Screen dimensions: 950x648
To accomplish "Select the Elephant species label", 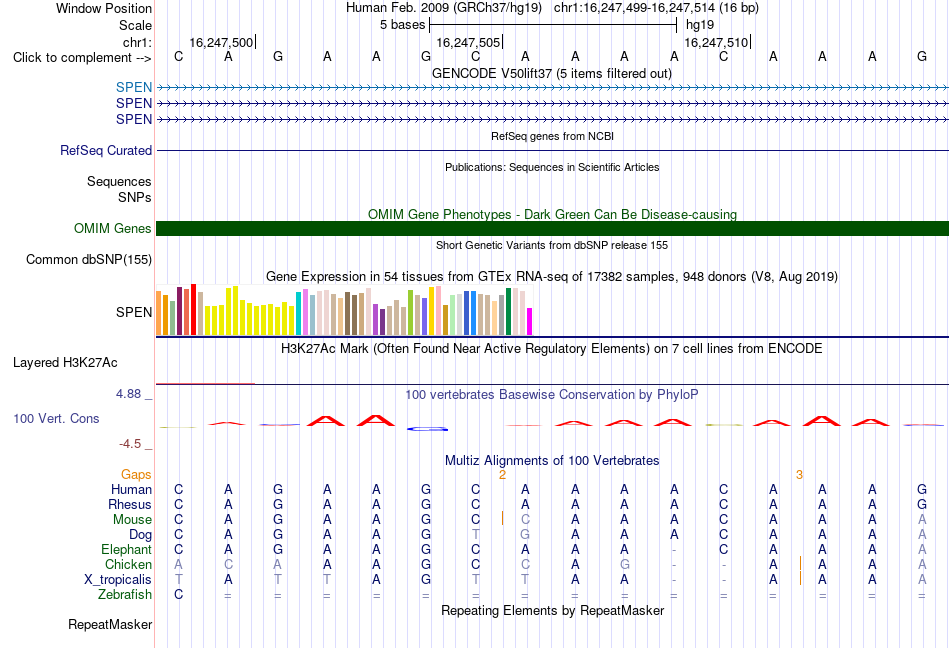I will click(126, 550).
